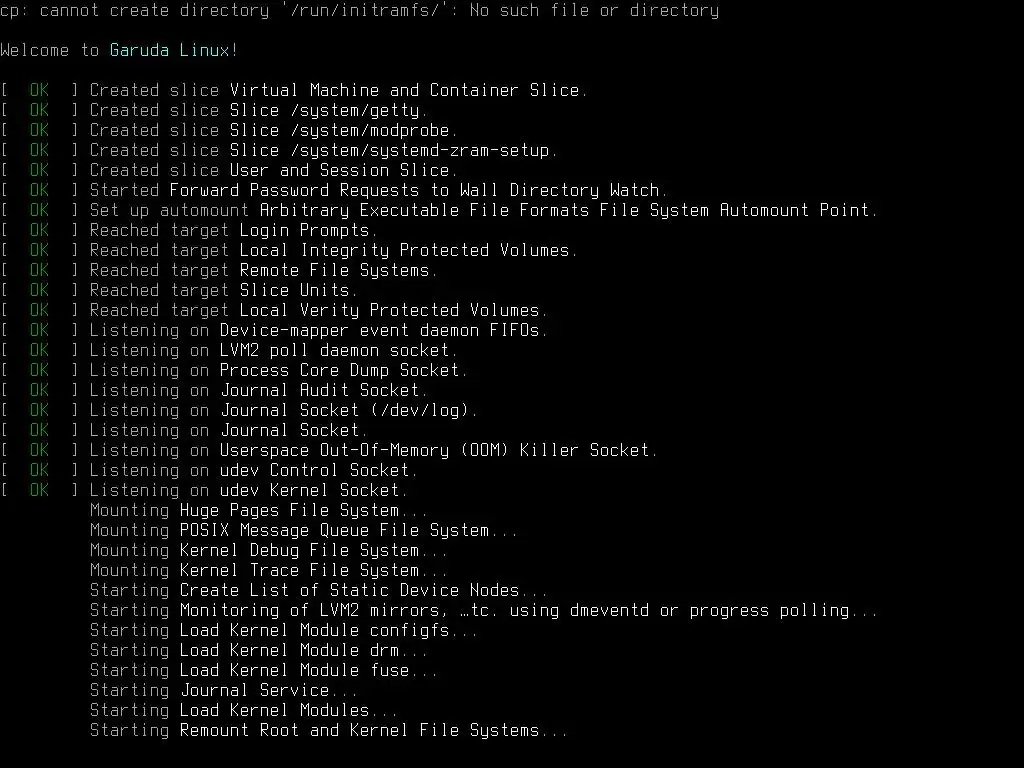The image size is (1024, 768).
Task: Select 'Arbitrary Executable File Formats' automount line
Action: click(x=439, y=210)
